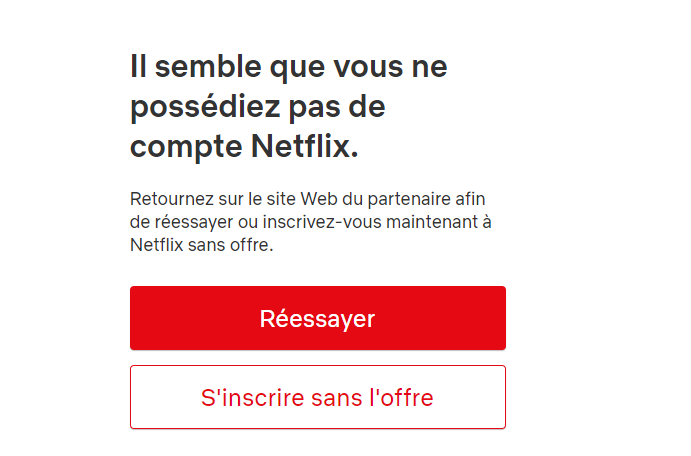The height and width of the screenshot is (456, 691).
Task: Click the word "Retournez" in the paragraph
Action: (x=169, y=199)
